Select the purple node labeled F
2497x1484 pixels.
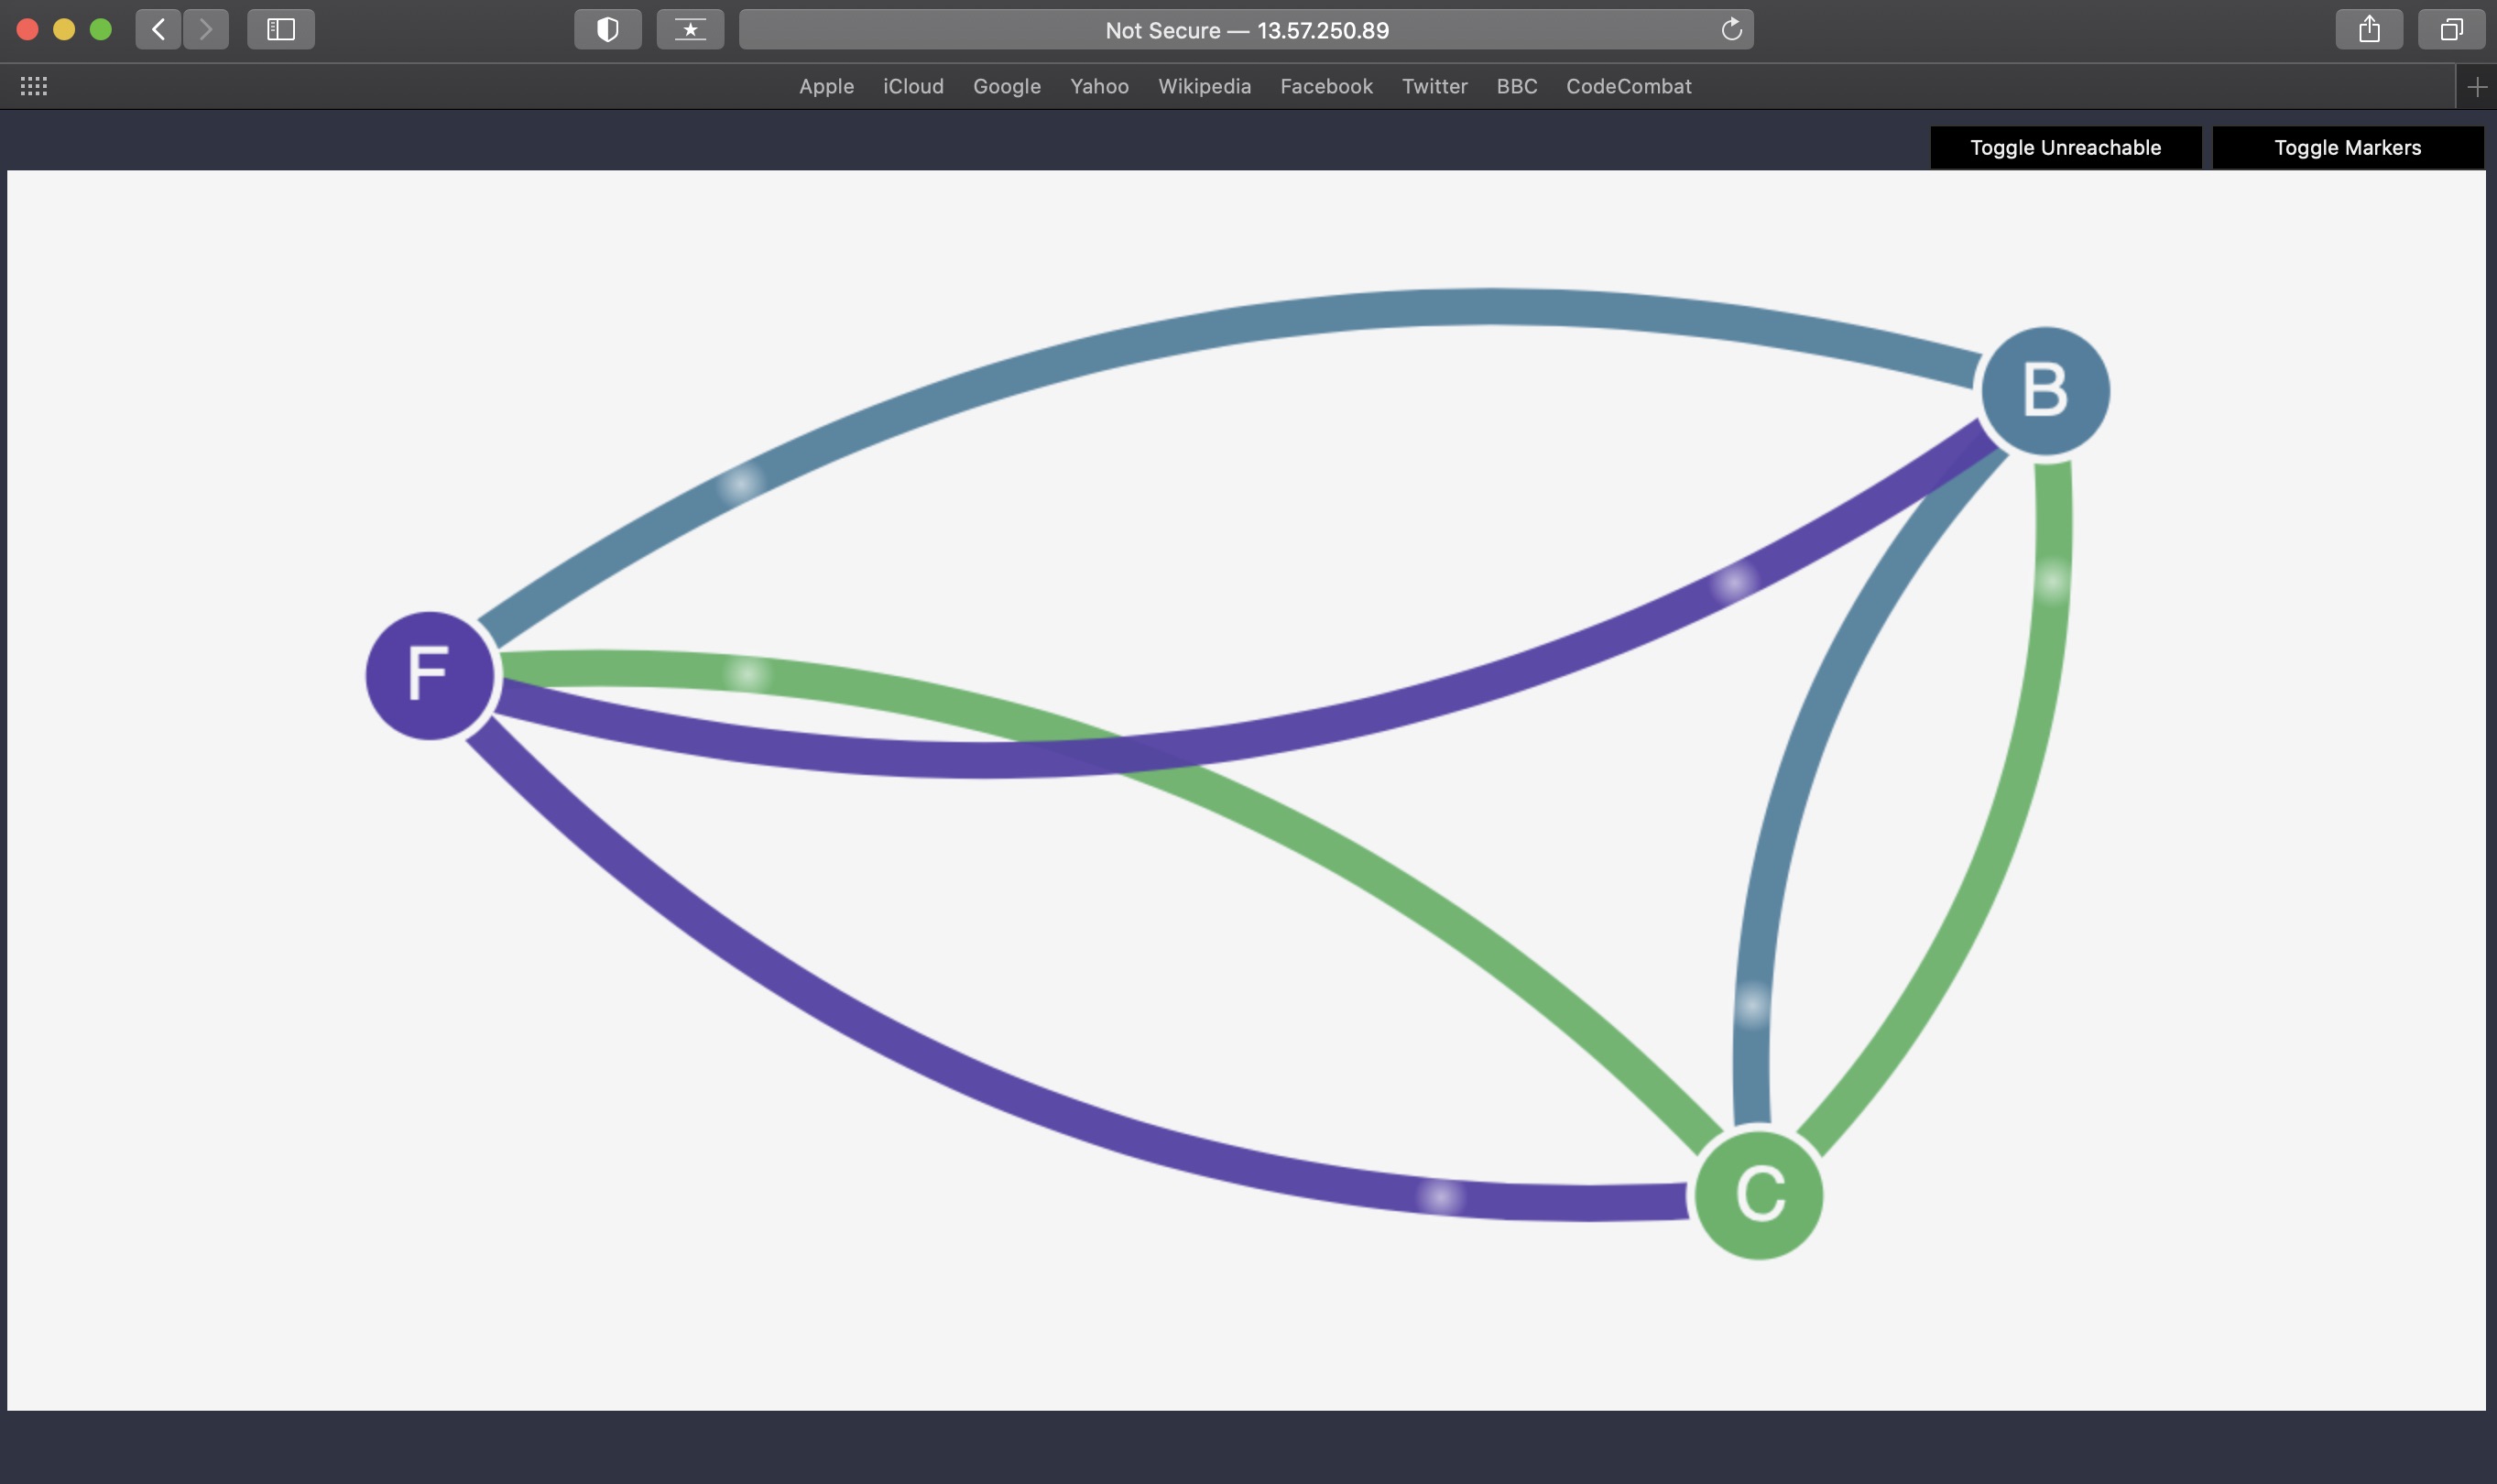[x=430, y=676]
